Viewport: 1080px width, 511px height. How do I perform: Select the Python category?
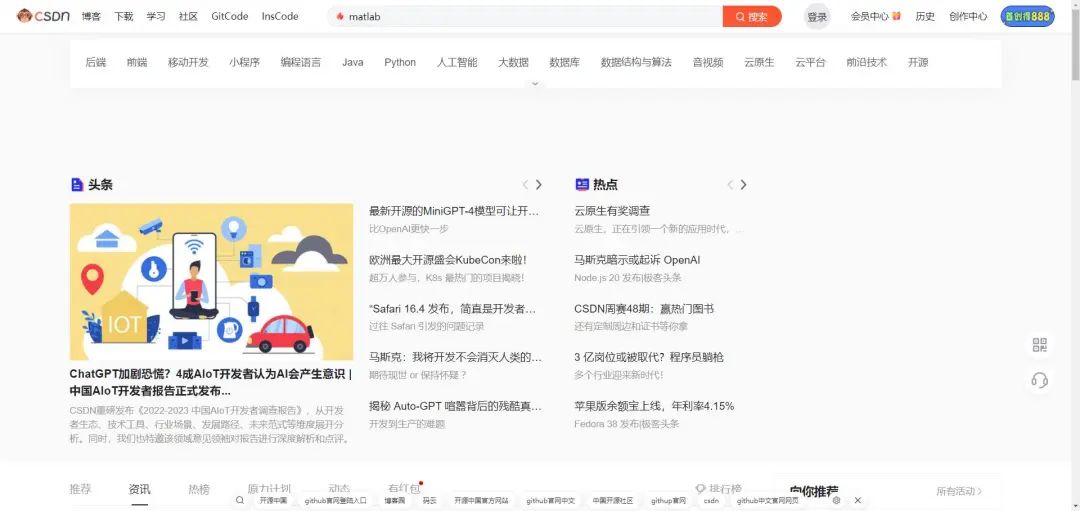(400, 62)
